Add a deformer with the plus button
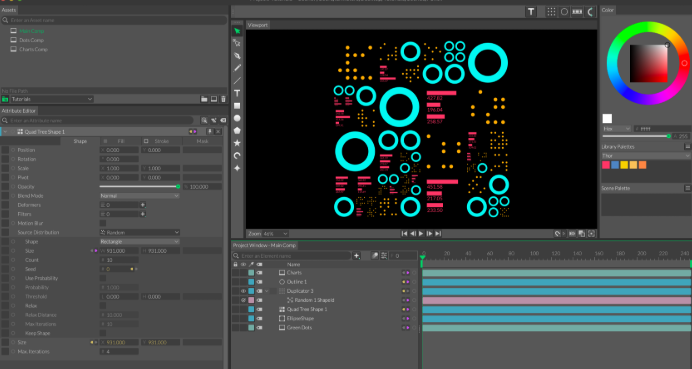The height and width of the screenshot is (369, 692). tap(143, 205)
